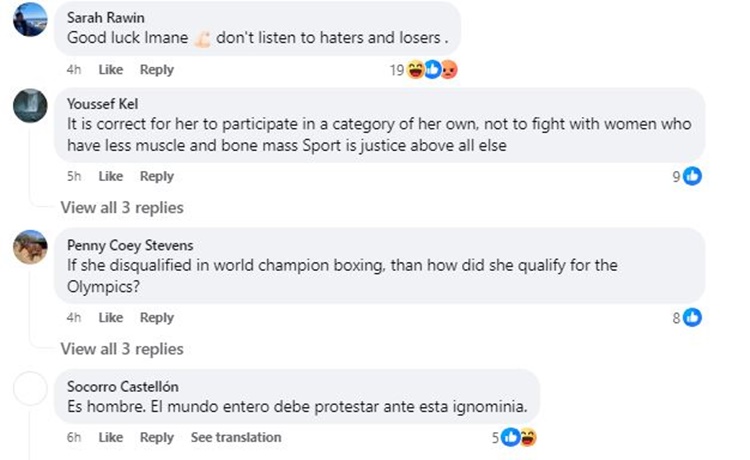Open Socorro Castellón's blank avatar
Screen dimensions: 750x460
pyautogui.click(x=30, y=388)
